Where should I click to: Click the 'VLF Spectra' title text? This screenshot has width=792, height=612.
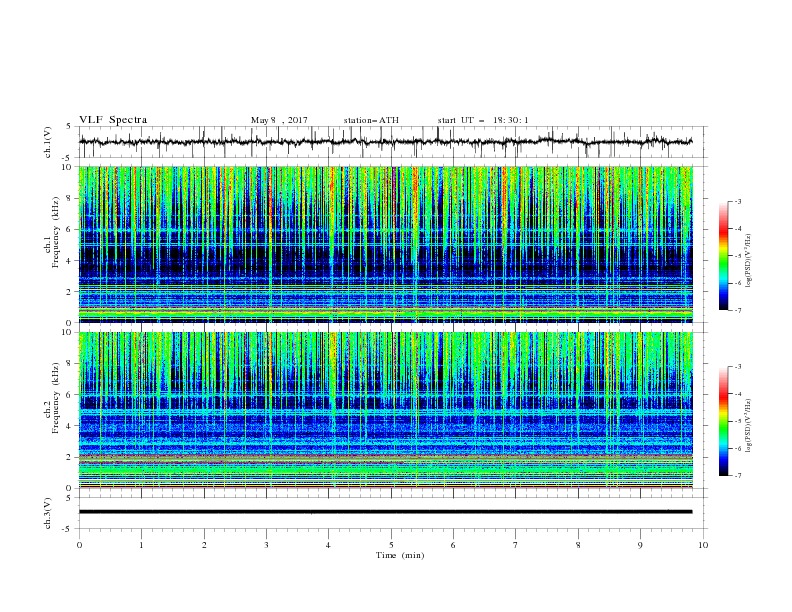113,120
